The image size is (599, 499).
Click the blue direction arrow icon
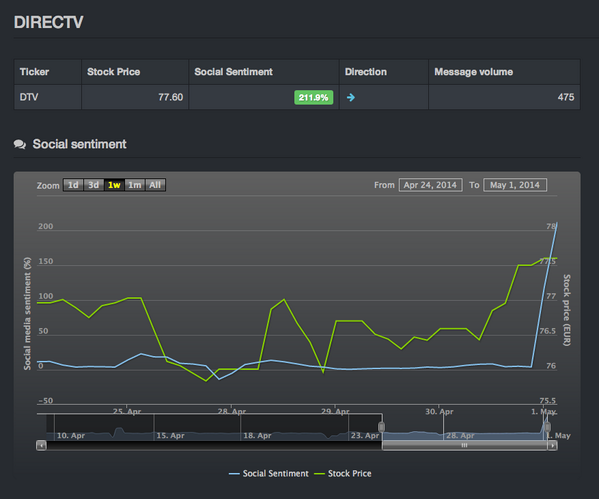click(x=351, y=97)
